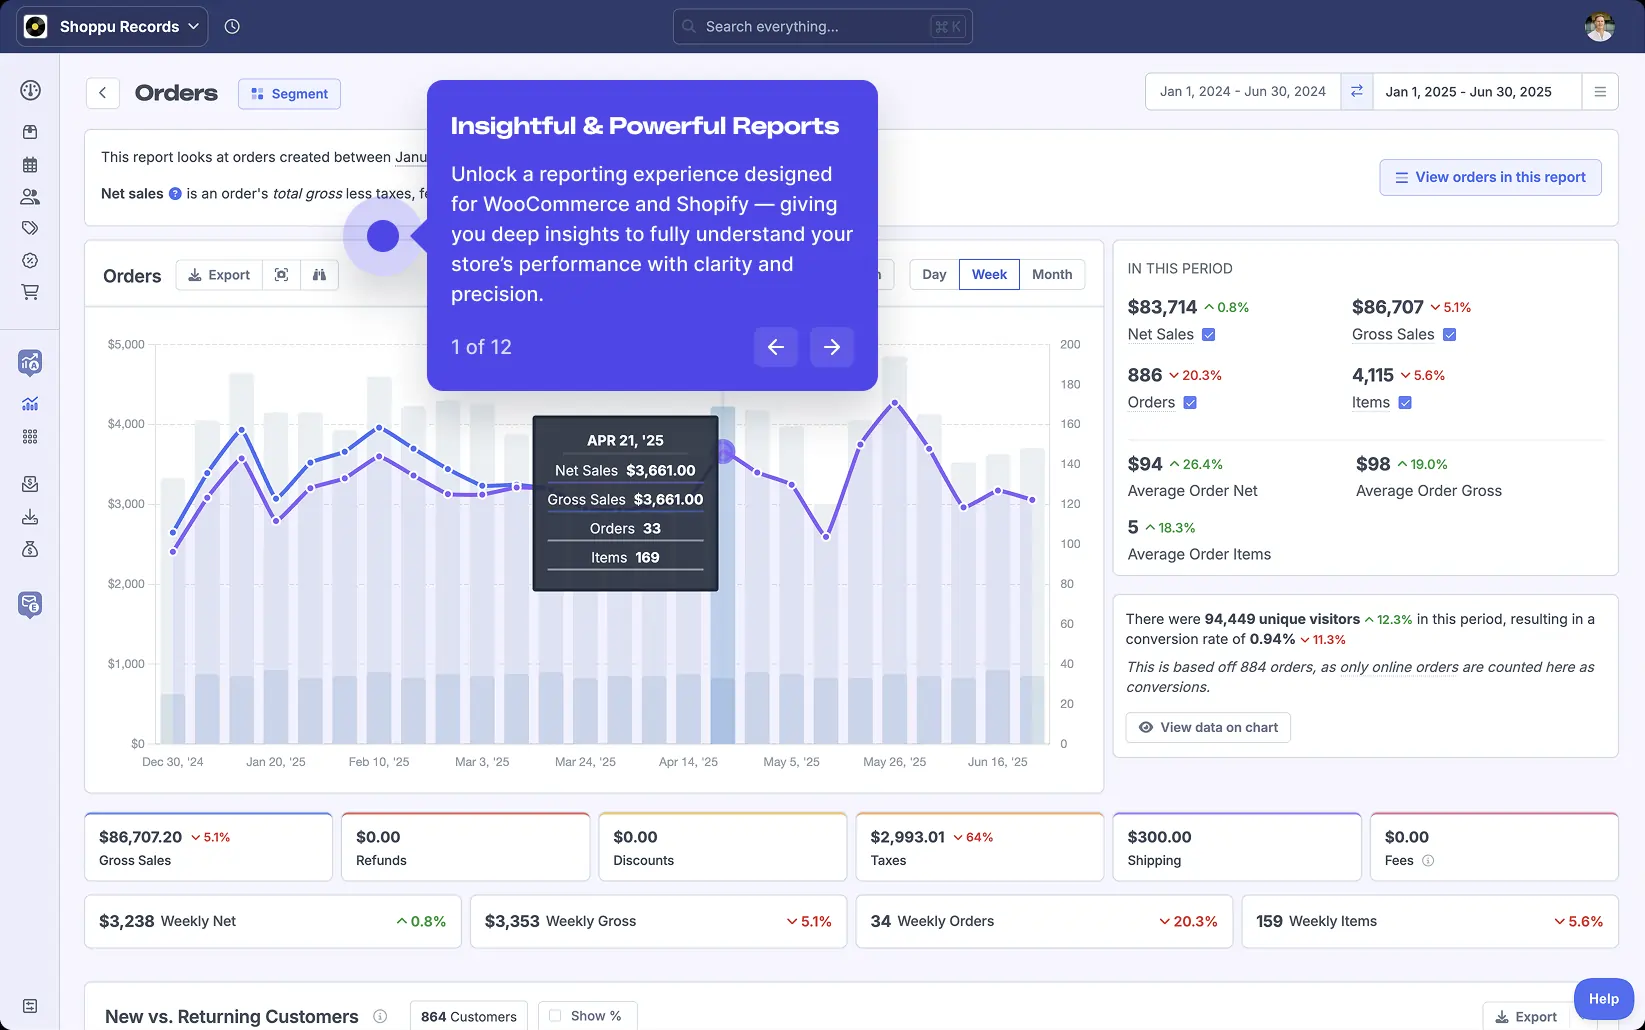
Task: Open the customers icon in the sidebar
Action: (x=30, y=196)
